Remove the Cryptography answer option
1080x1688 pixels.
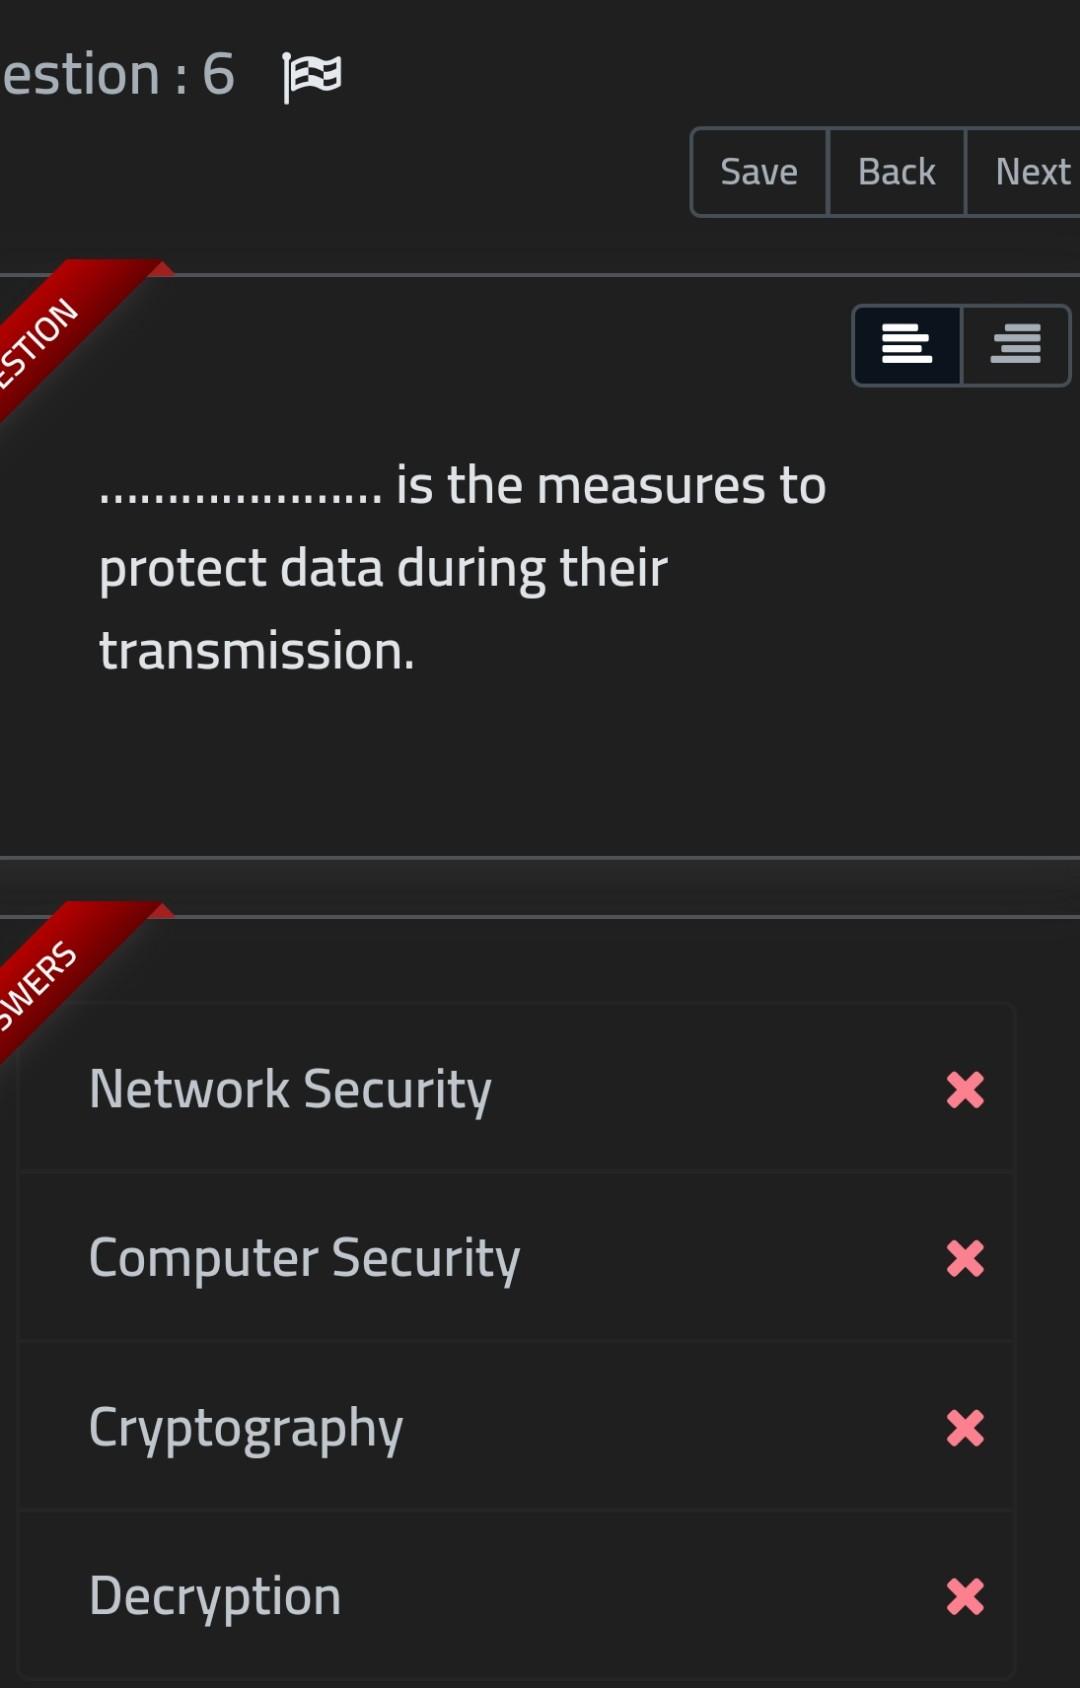point(963,1430)
